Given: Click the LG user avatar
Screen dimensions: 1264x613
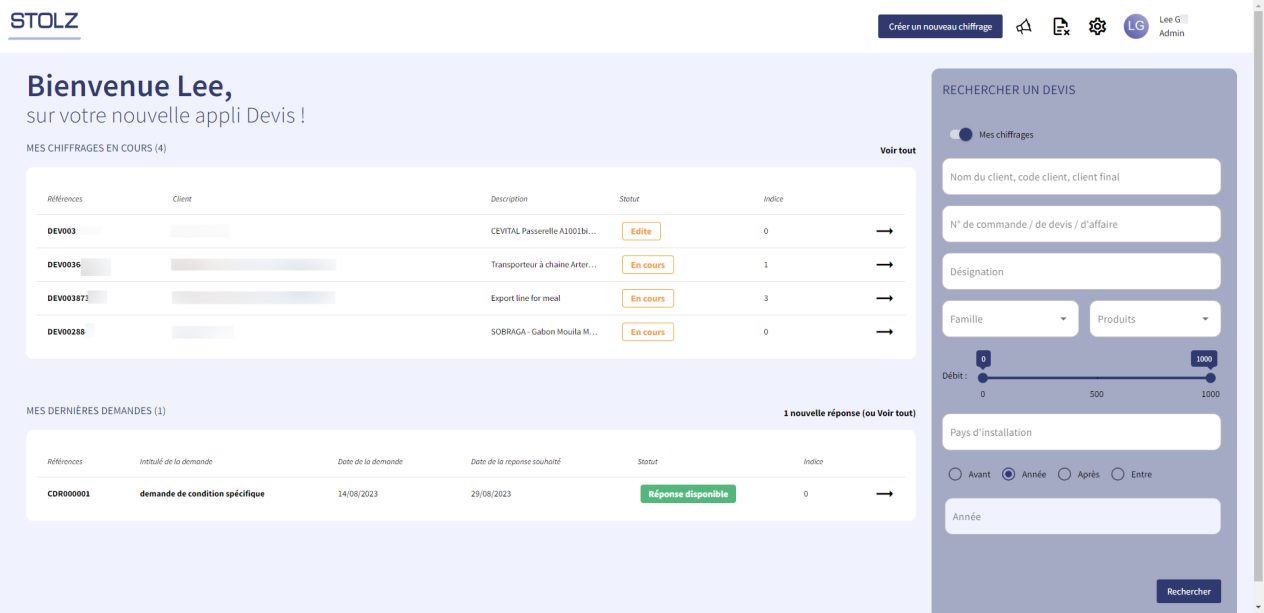Looking at the screenshot, I should pos(1136,27).
